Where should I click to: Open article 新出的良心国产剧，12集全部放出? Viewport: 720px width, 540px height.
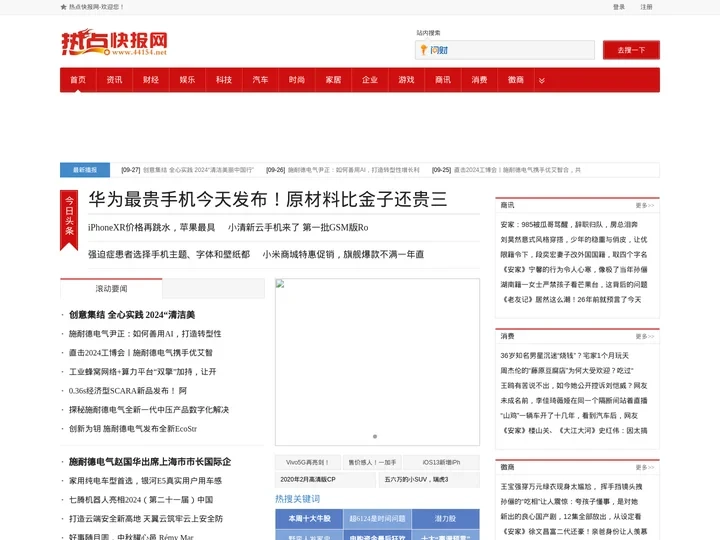tap(571, 517)
